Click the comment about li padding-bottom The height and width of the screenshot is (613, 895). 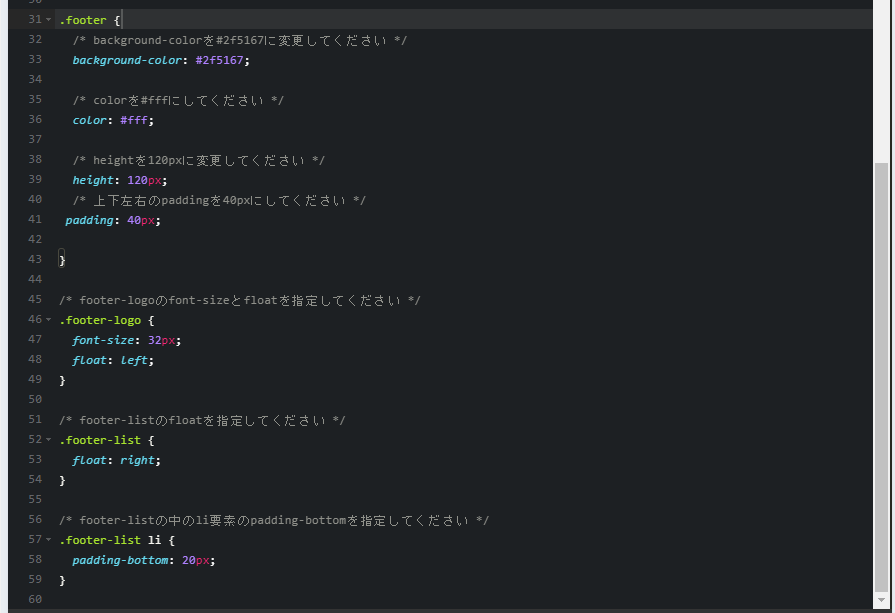274,520
